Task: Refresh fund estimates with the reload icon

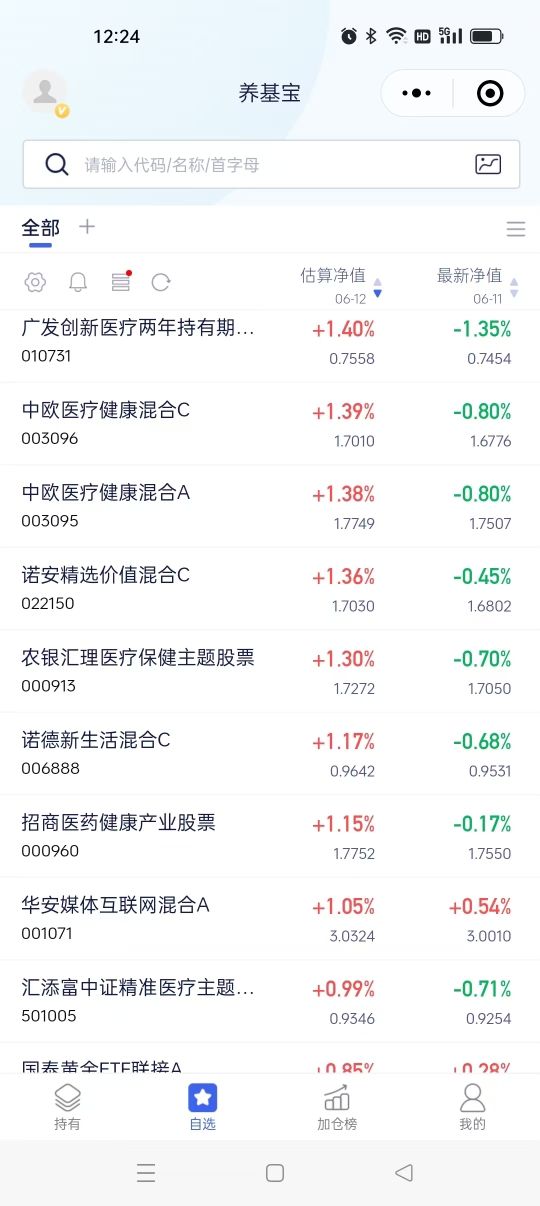Action: click(161, 282)
